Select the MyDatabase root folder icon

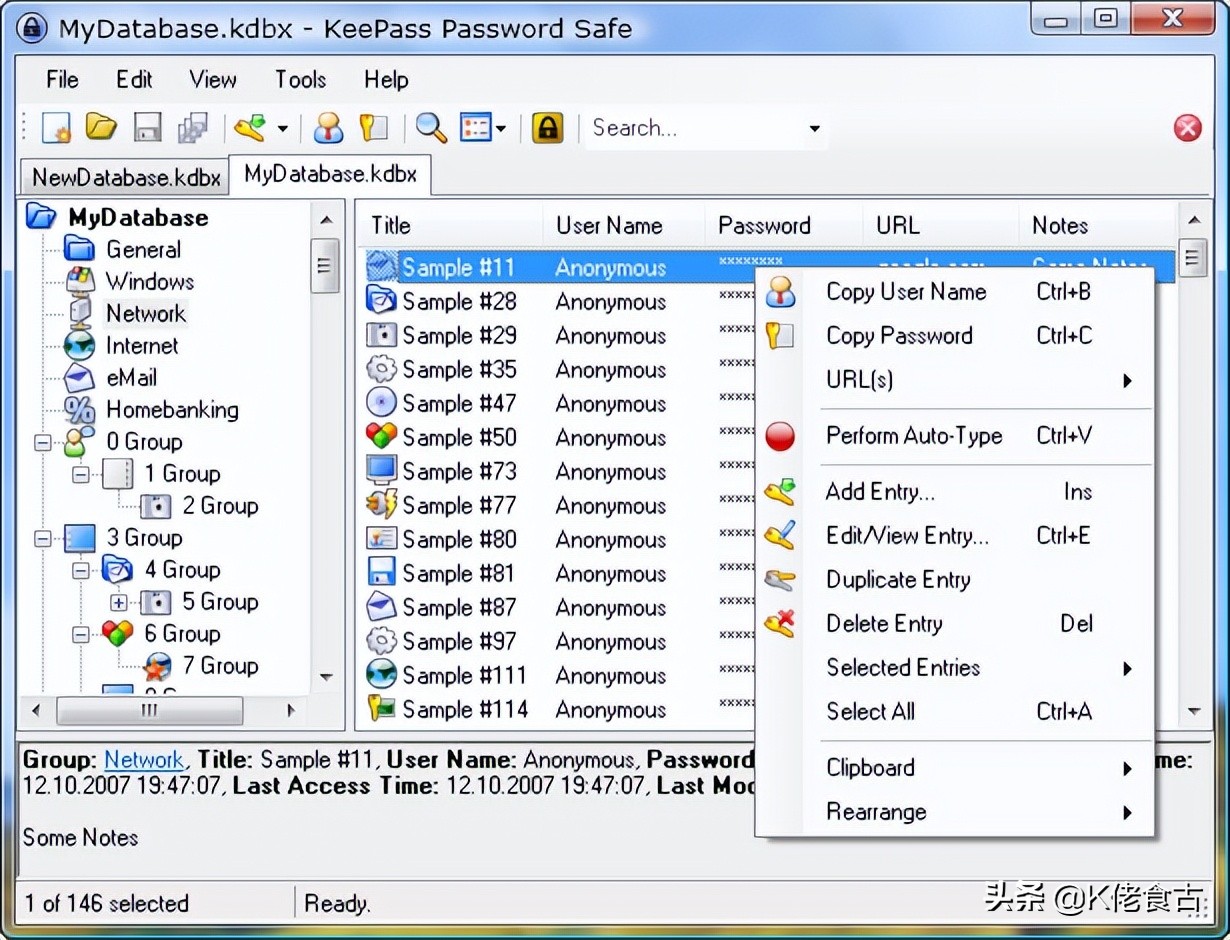tap(41, 217)
